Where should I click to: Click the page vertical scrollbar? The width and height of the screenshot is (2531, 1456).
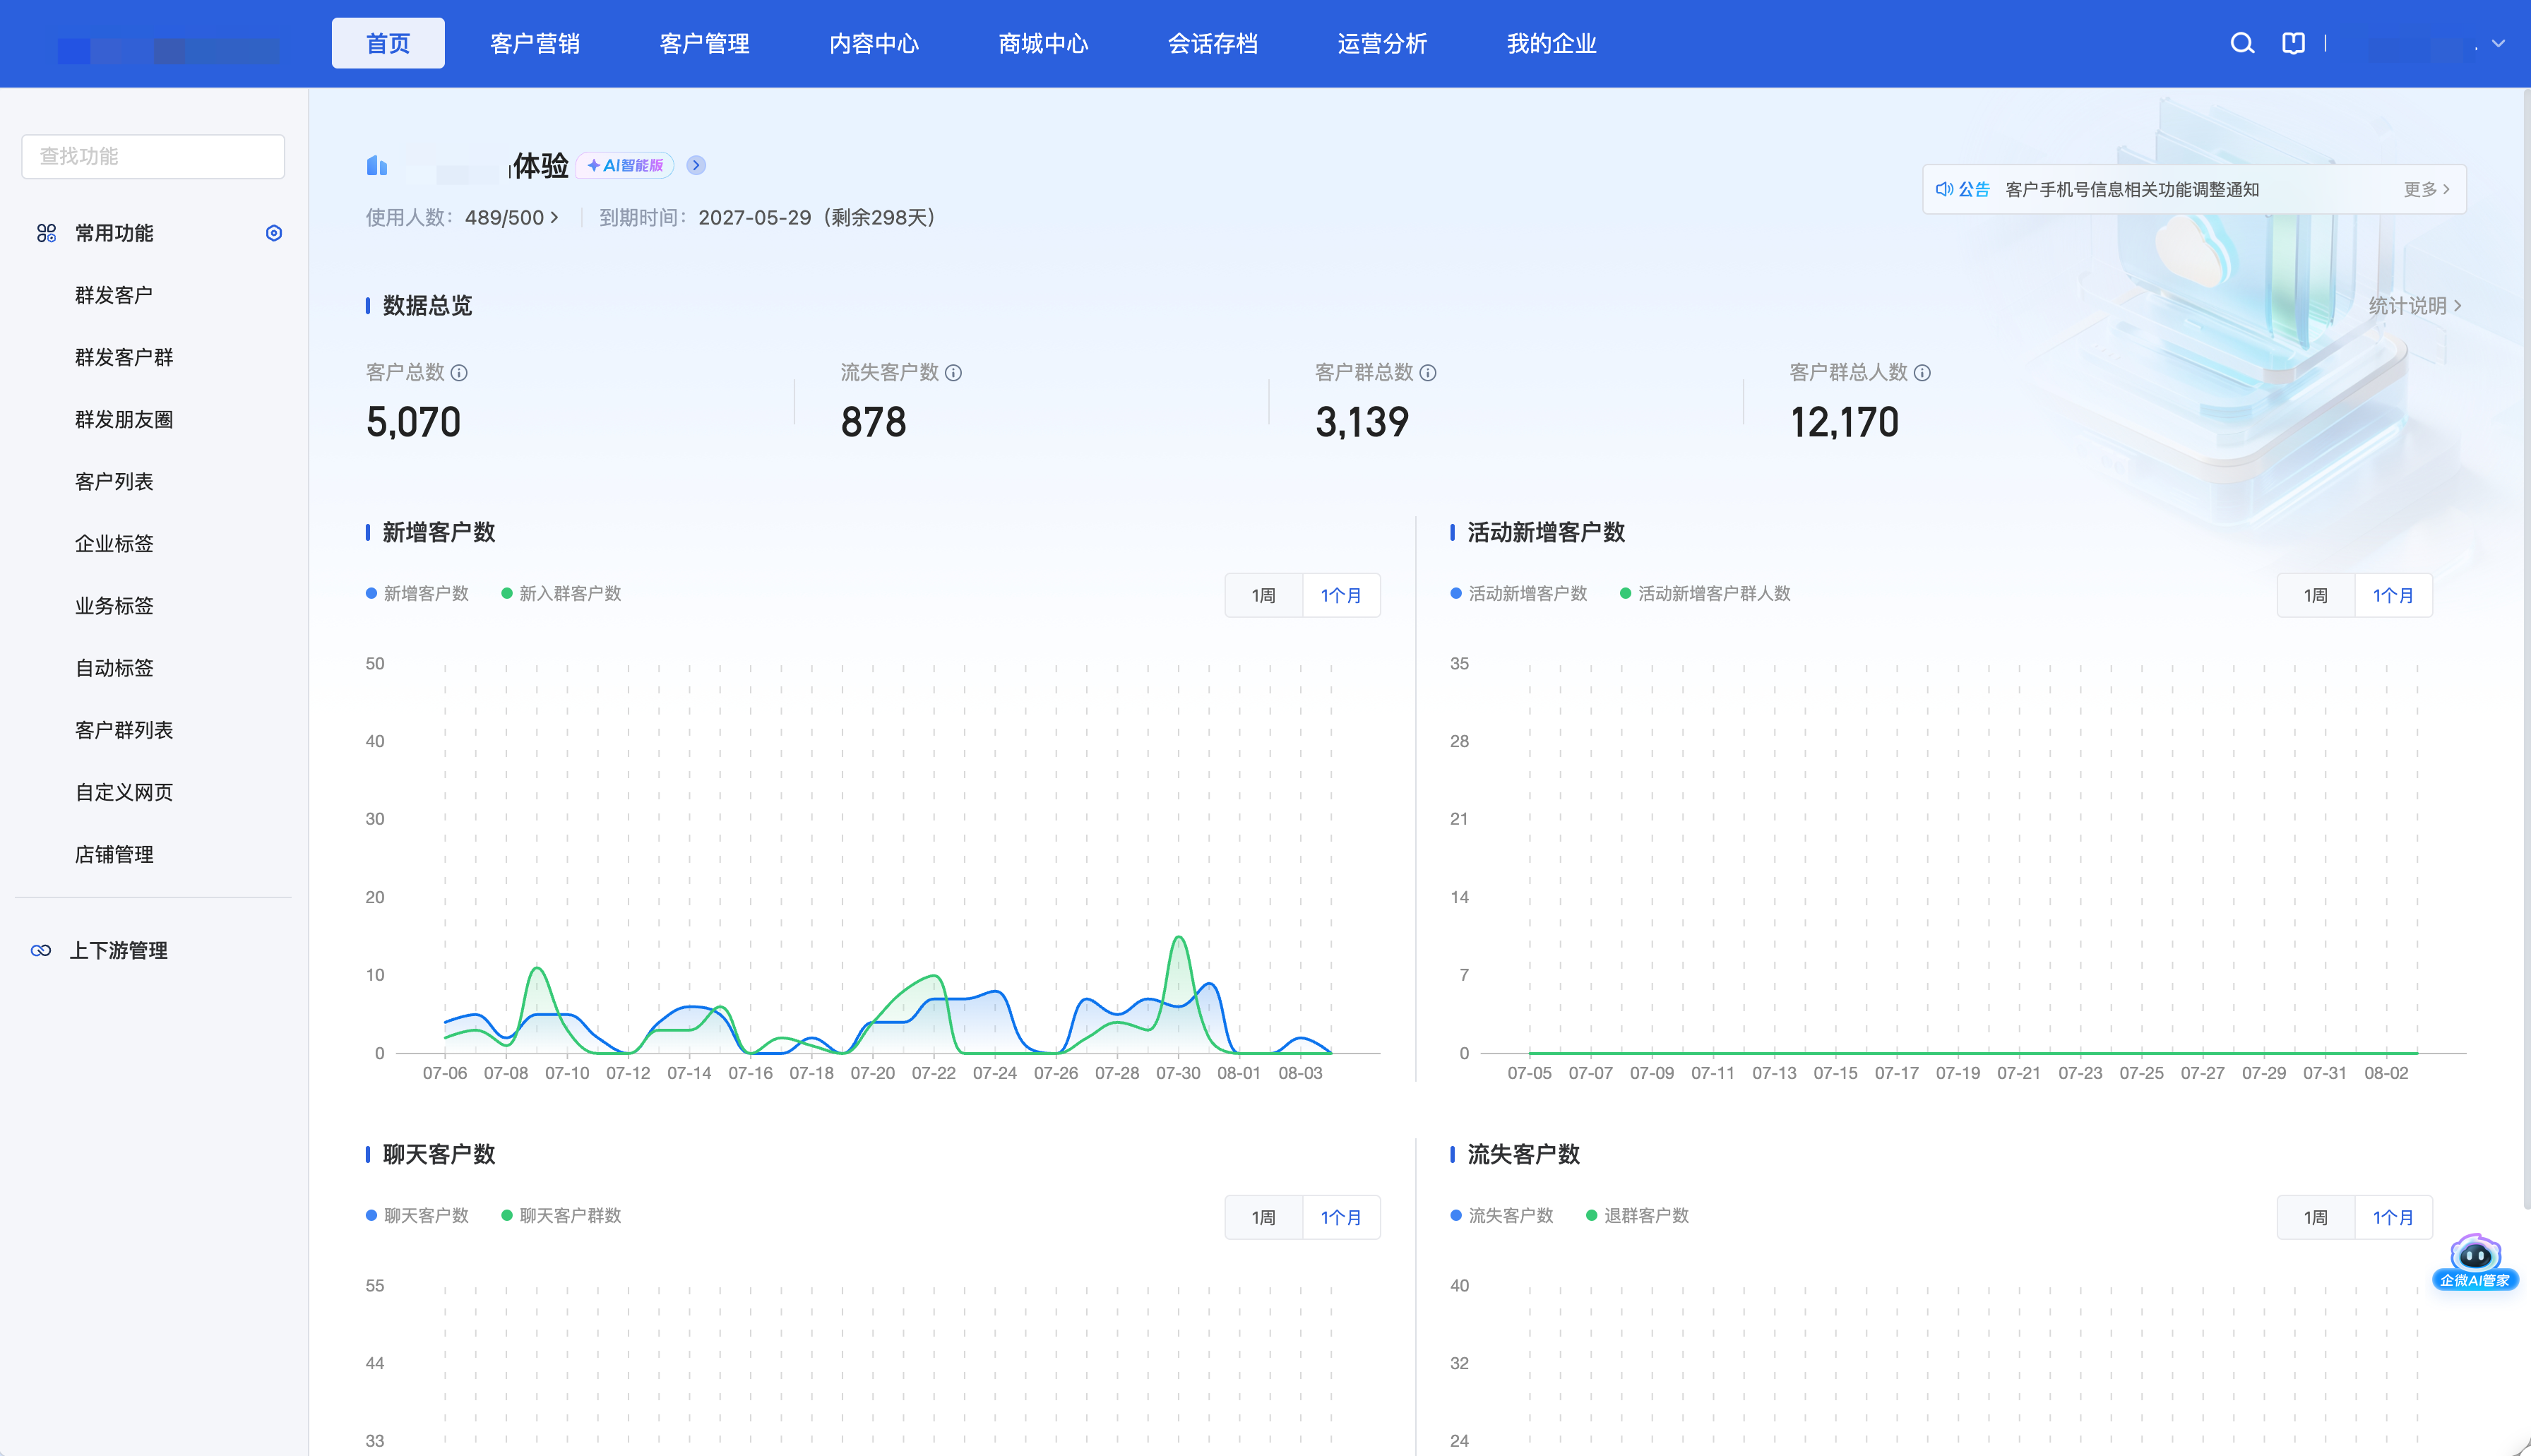coord(2526,650)
